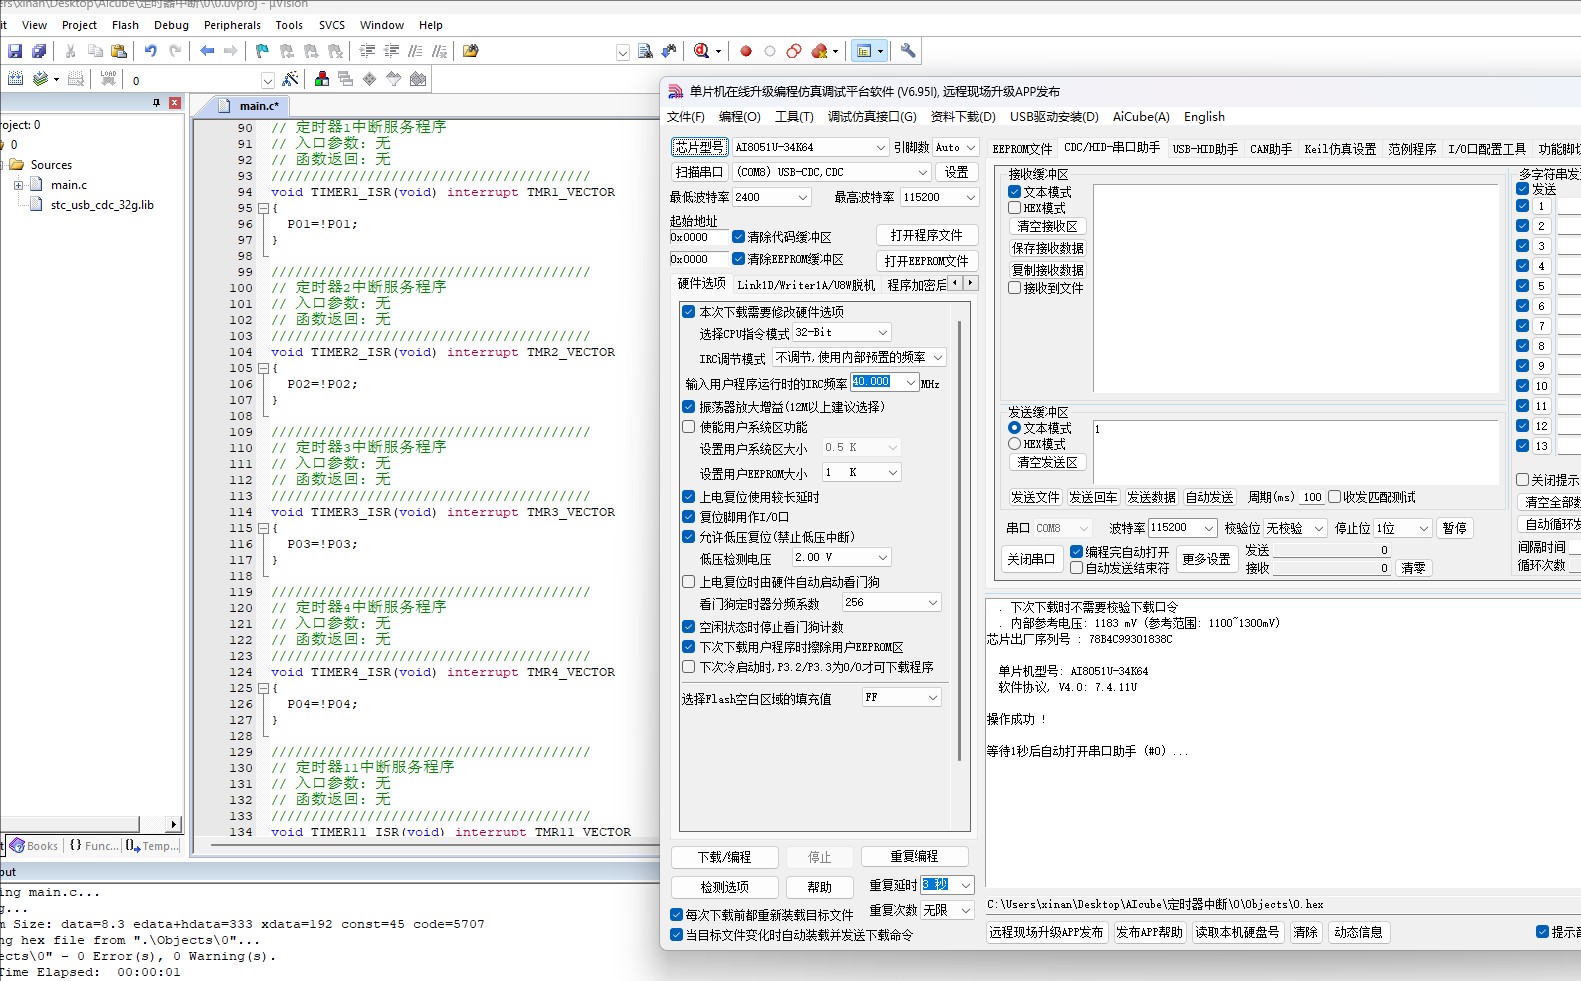Toggle 清除EEPROM缓冲区 checkbox
The width and height of the screenshot is (1581, 981).
coord(738,259)
